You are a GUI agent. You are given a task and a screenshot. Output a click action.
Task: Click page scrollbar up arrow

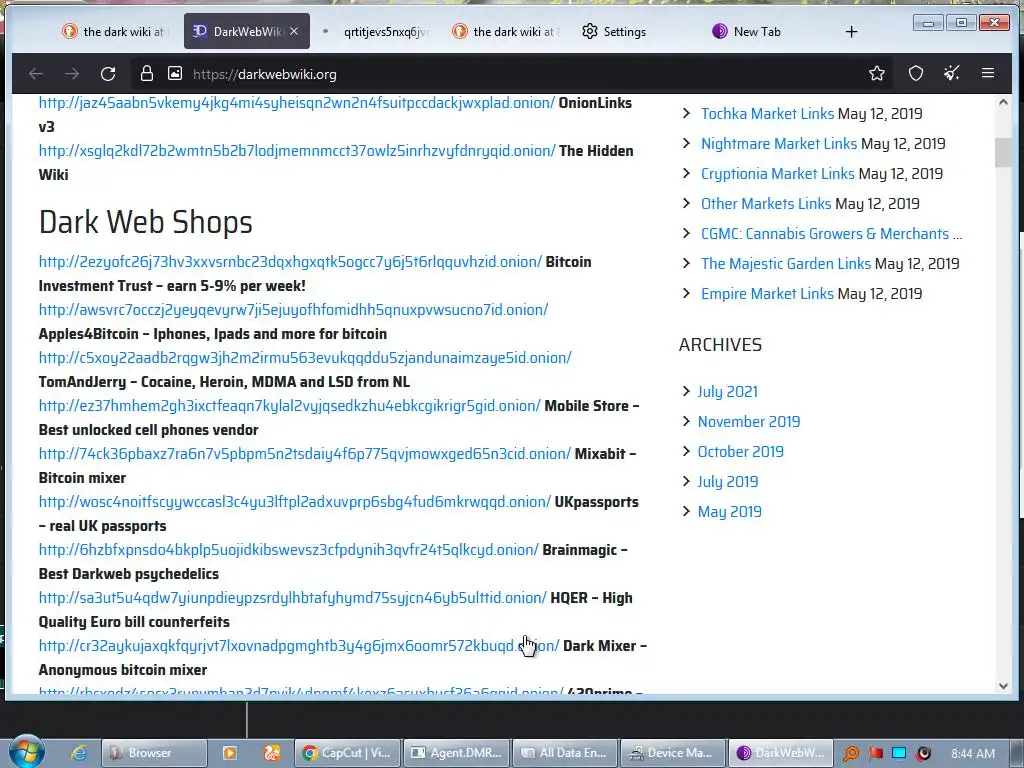[1003, 103]
